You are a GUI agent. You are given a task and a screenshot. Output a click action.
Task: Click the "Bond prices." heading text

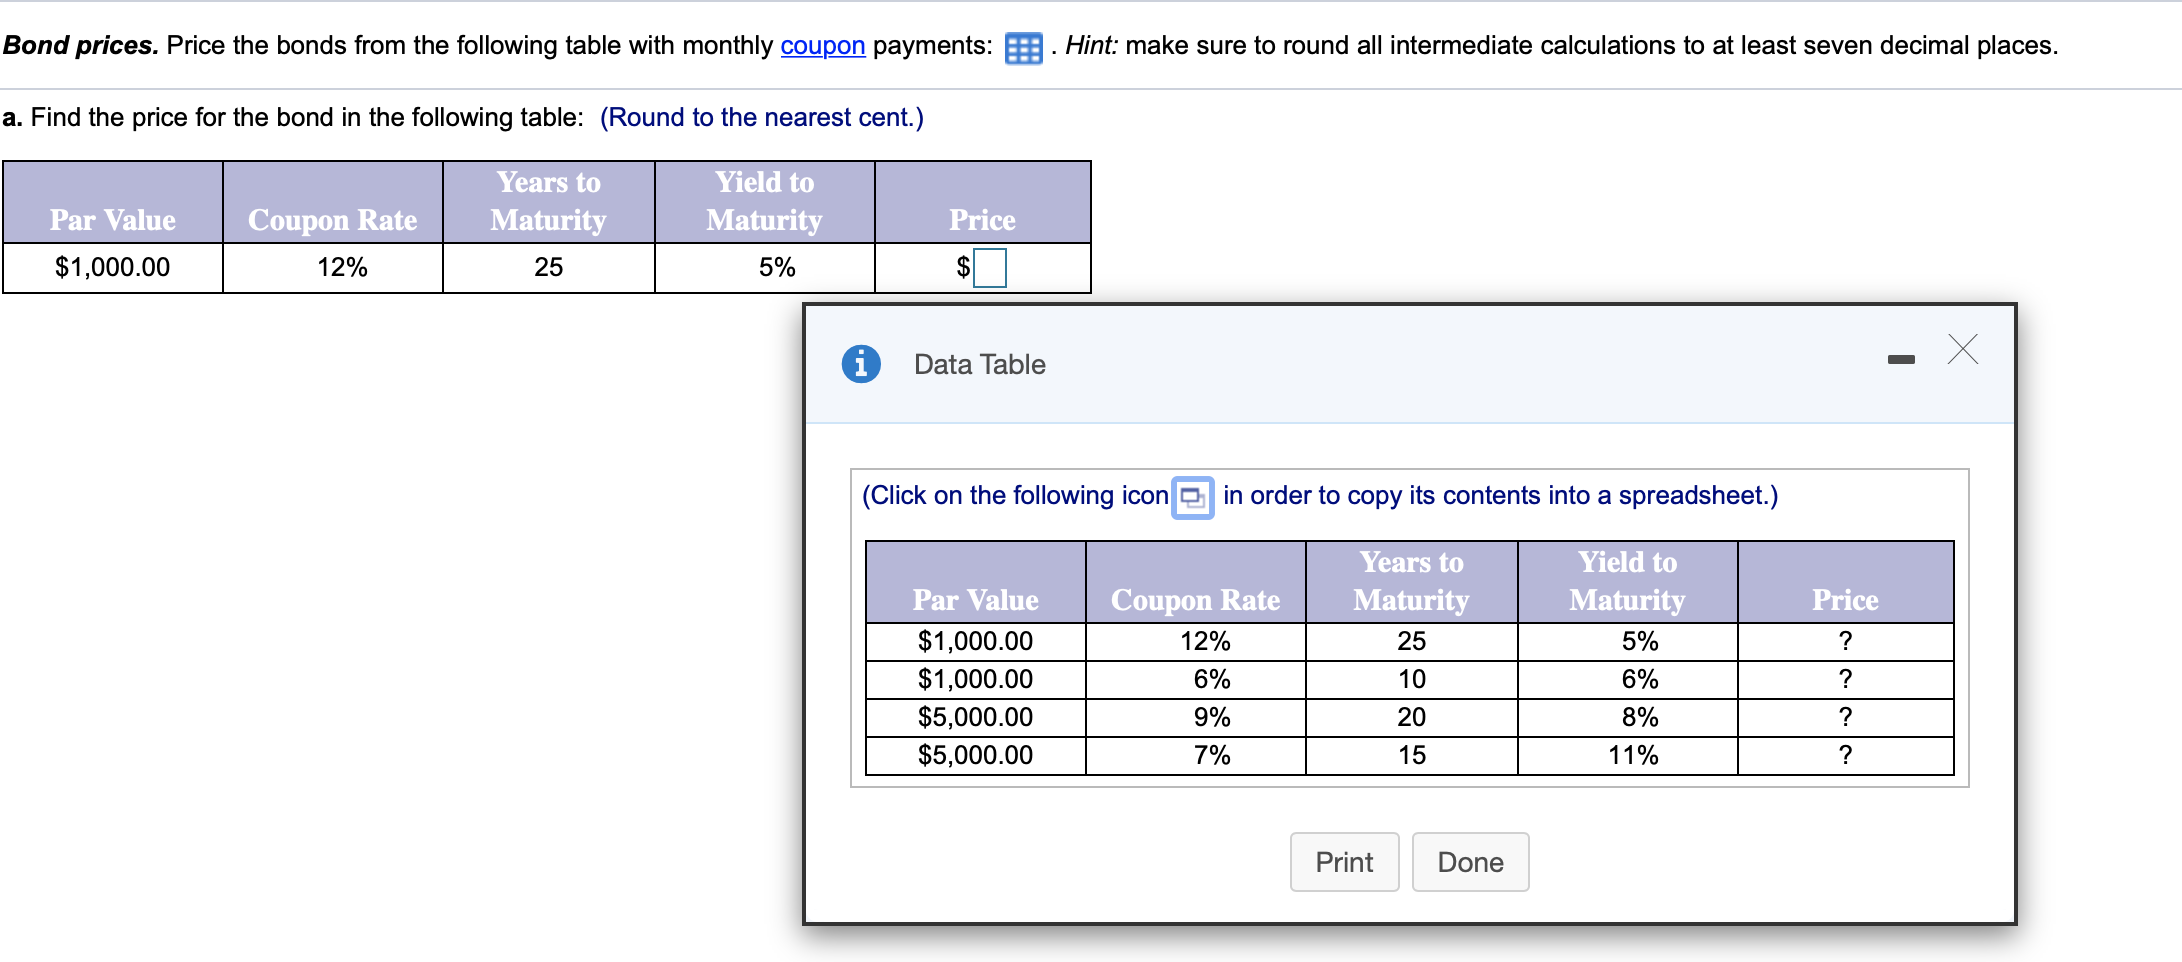tap(81, 46)
